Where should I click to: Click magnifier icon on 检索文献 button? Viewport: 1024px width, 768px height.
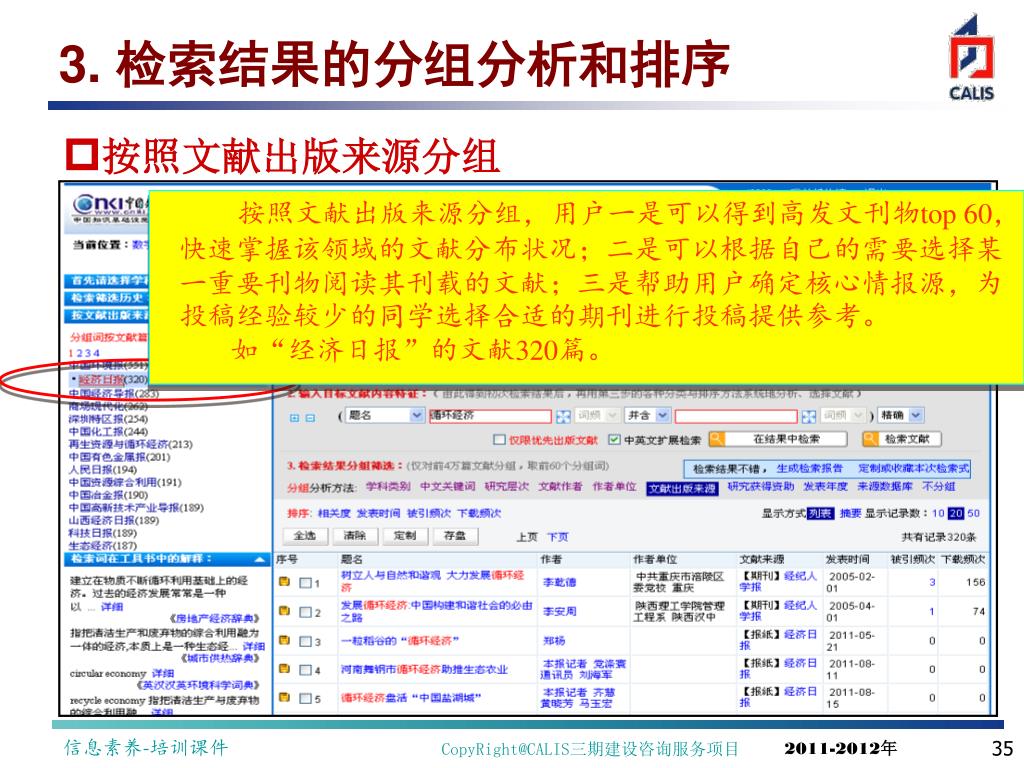point(870,439)
